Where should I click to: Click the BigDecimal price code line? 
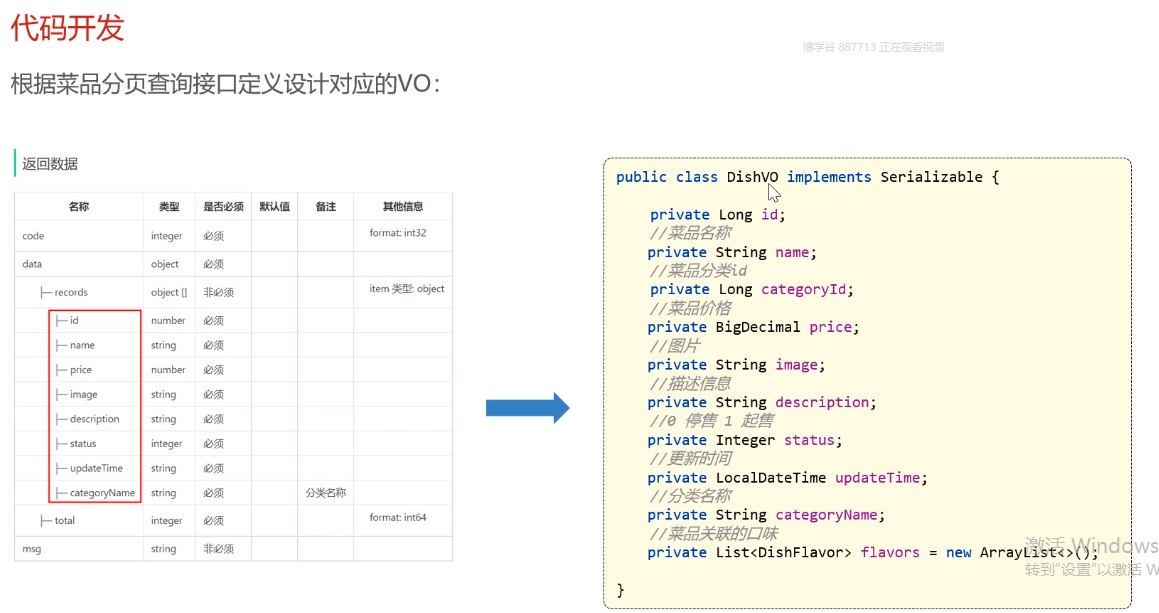pos(753,327)
